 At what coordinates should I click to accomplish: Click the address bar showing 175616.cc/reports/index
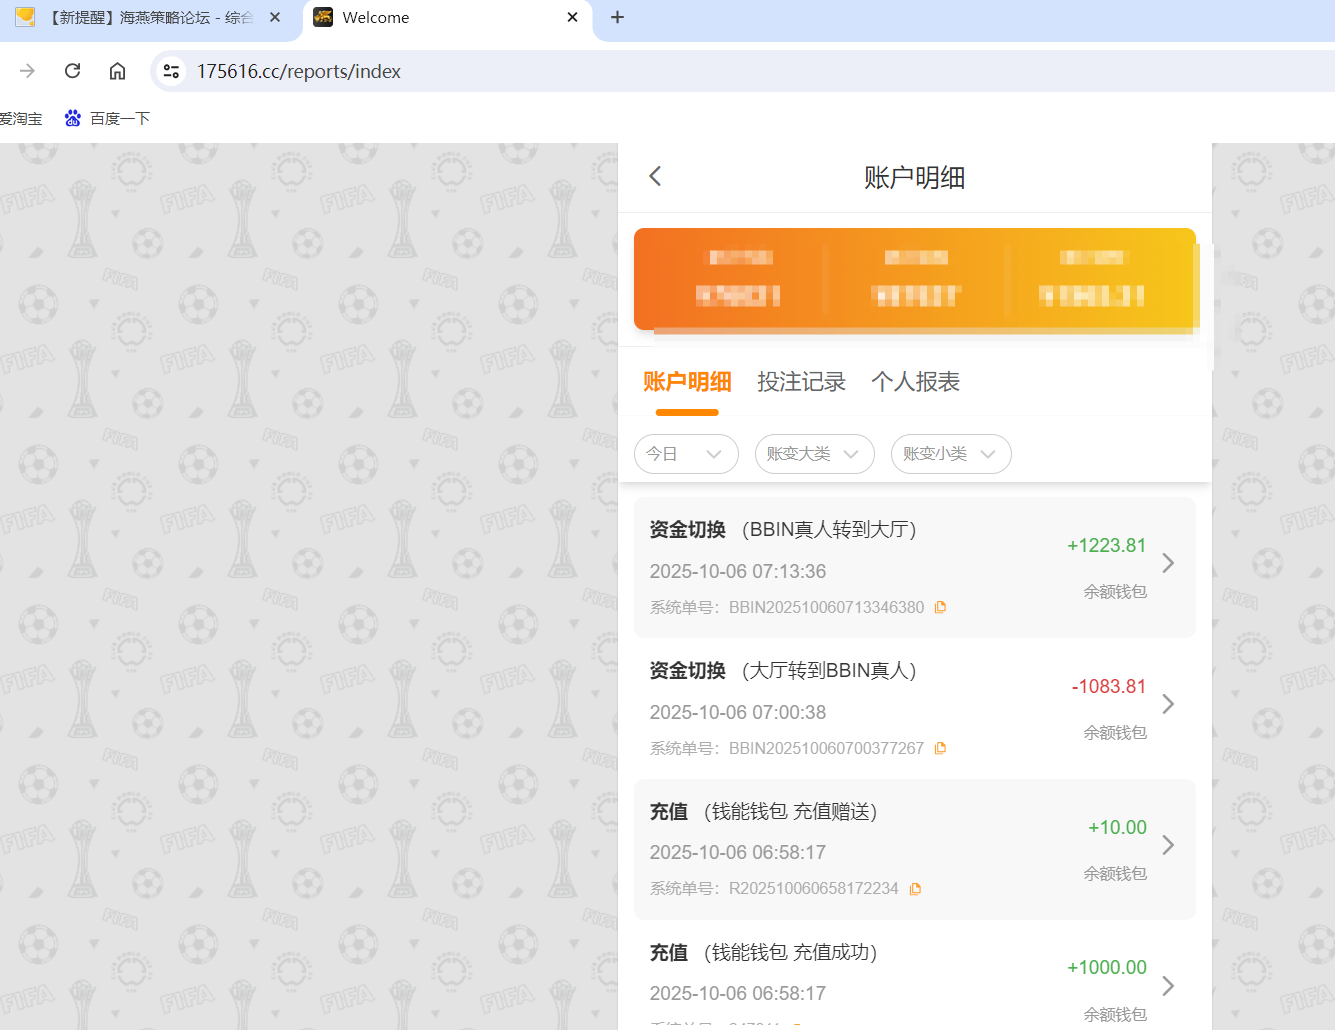[300, 71]
